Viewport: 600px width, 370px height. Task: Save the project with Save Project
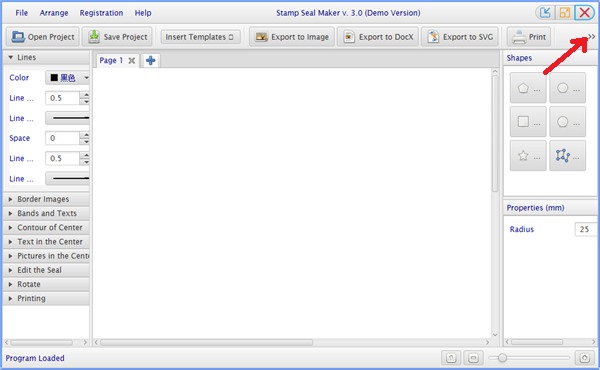point(117,37)
